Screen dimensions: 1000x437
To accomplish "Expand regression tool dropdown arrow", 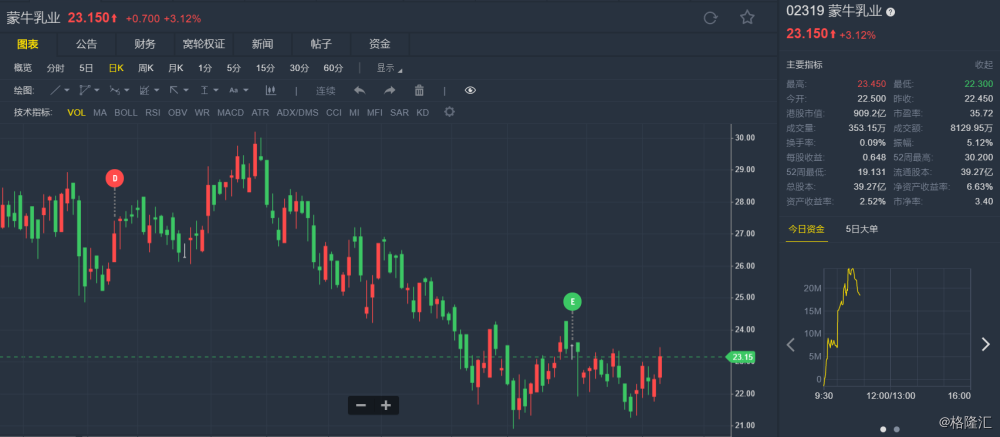I will point(156,91).
